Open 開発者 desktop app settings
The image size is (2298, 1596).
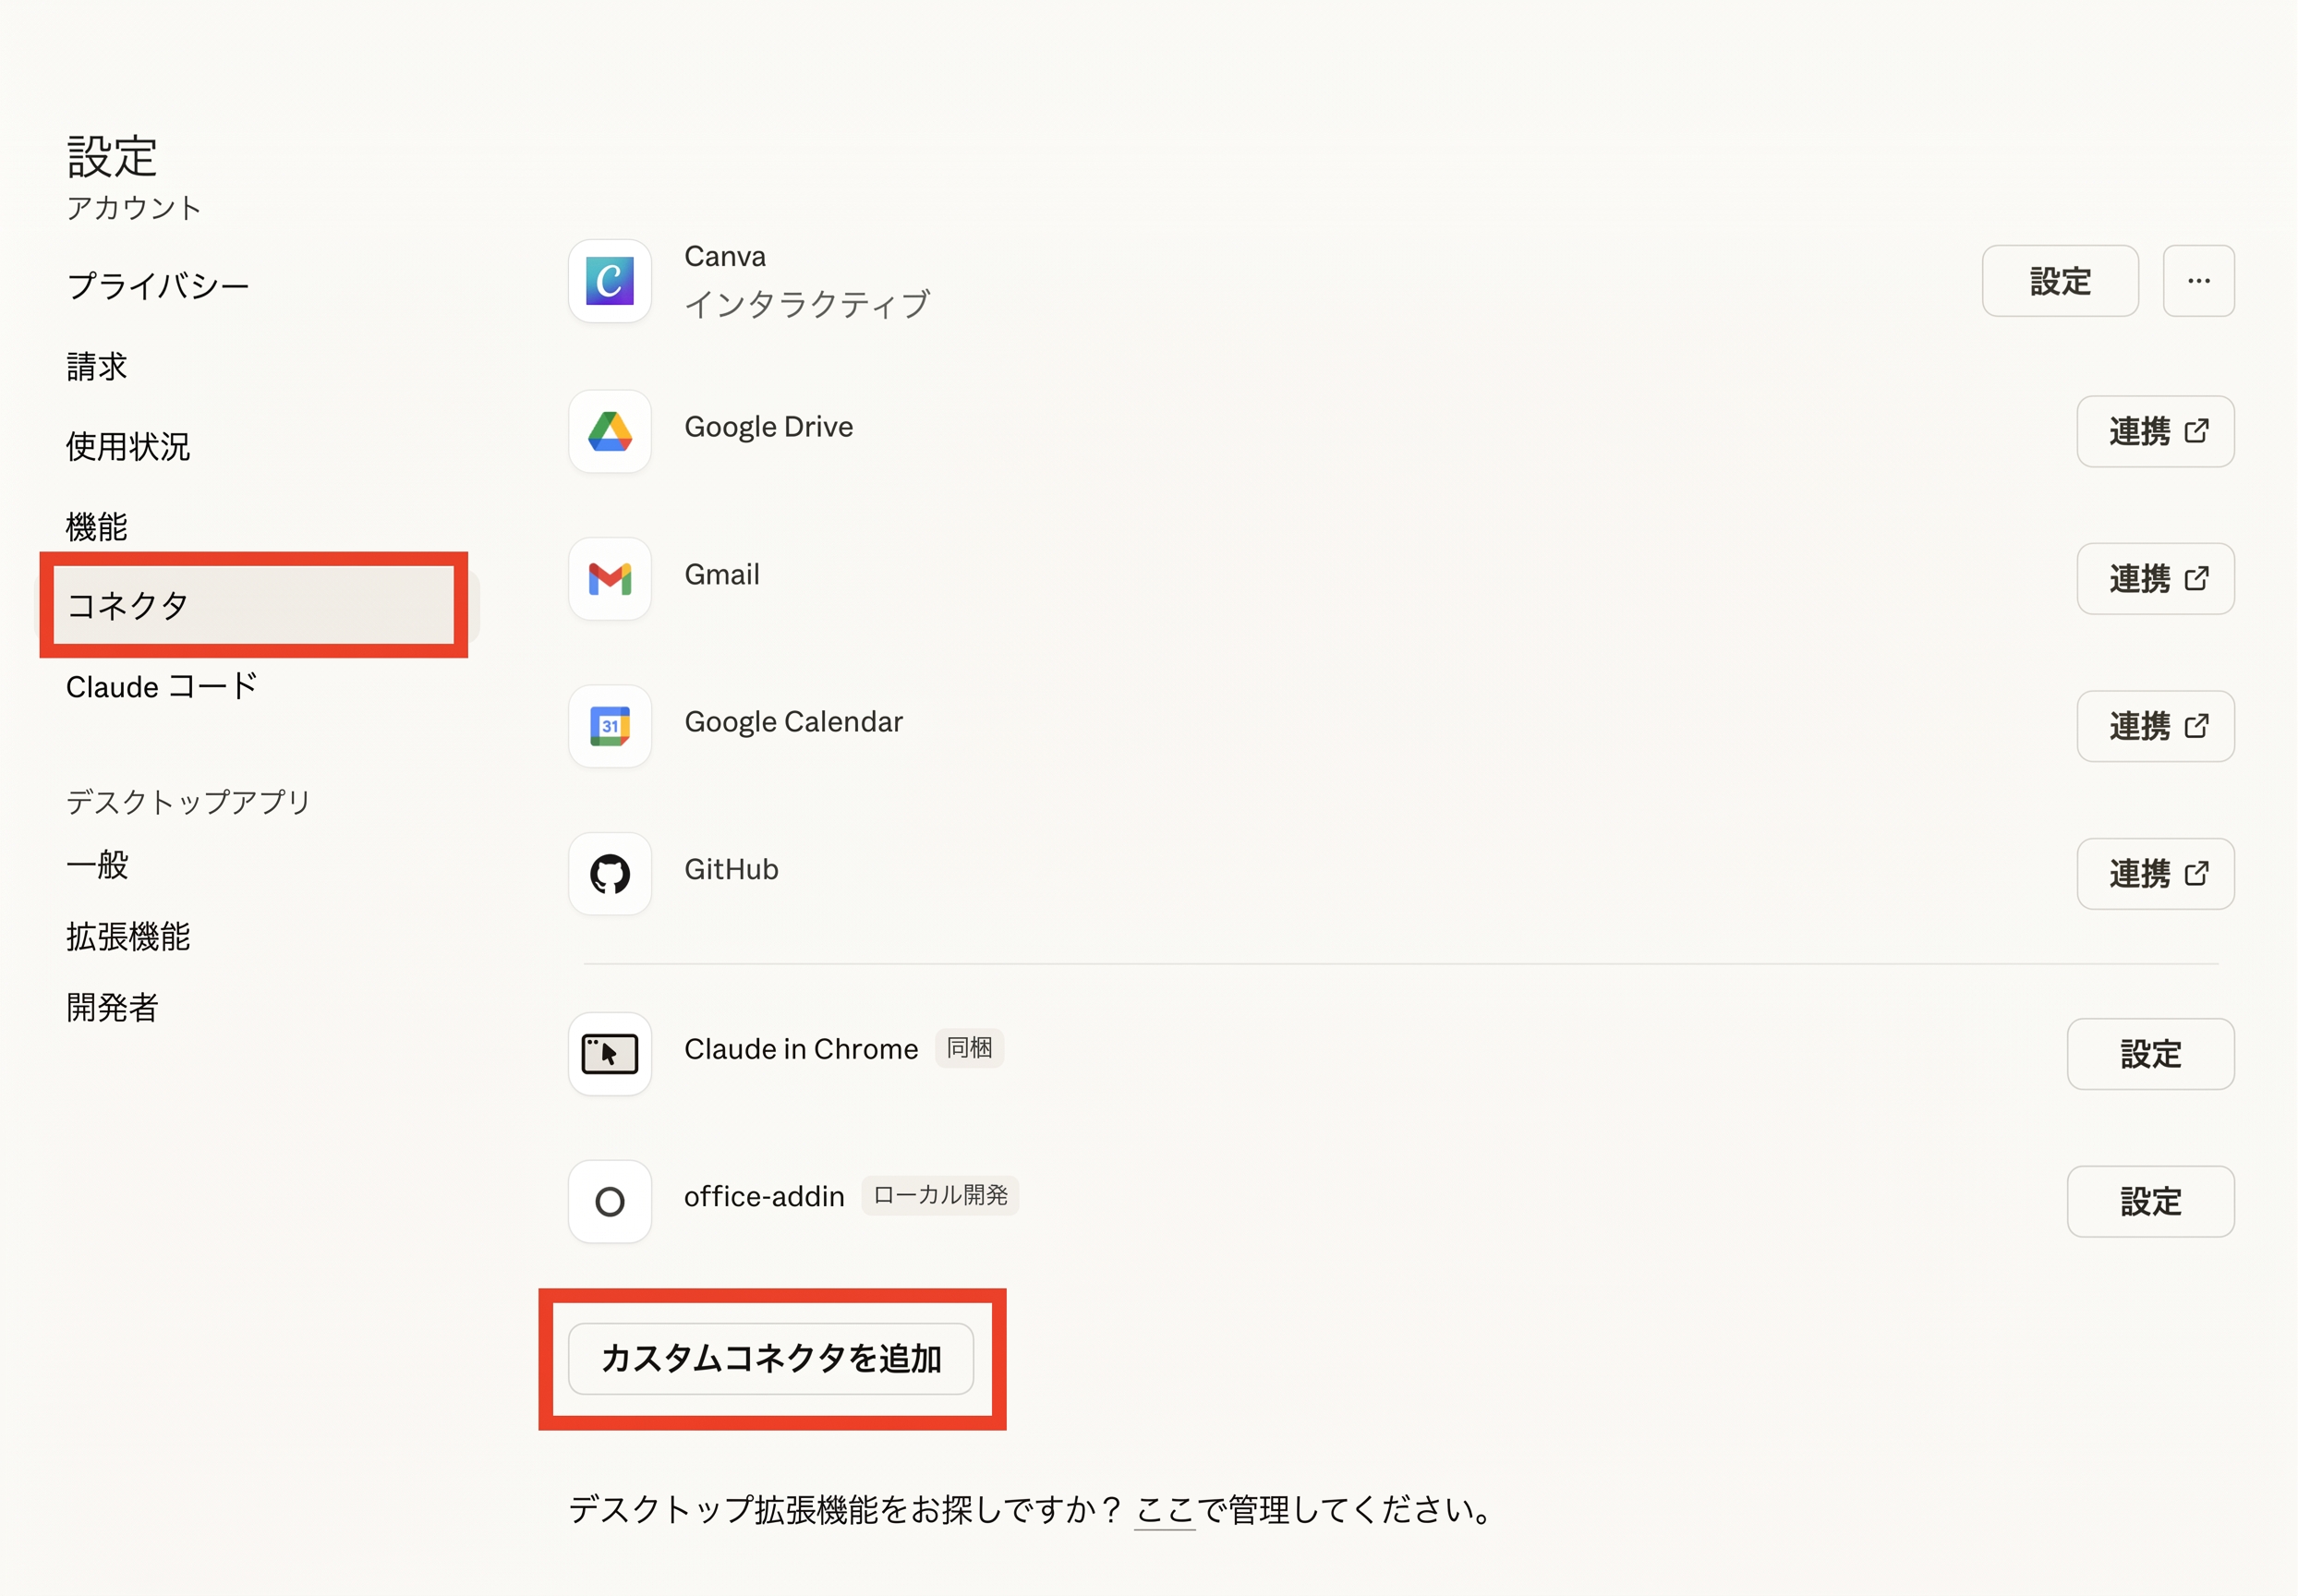pyautogui.click(x=112, y=1007)
